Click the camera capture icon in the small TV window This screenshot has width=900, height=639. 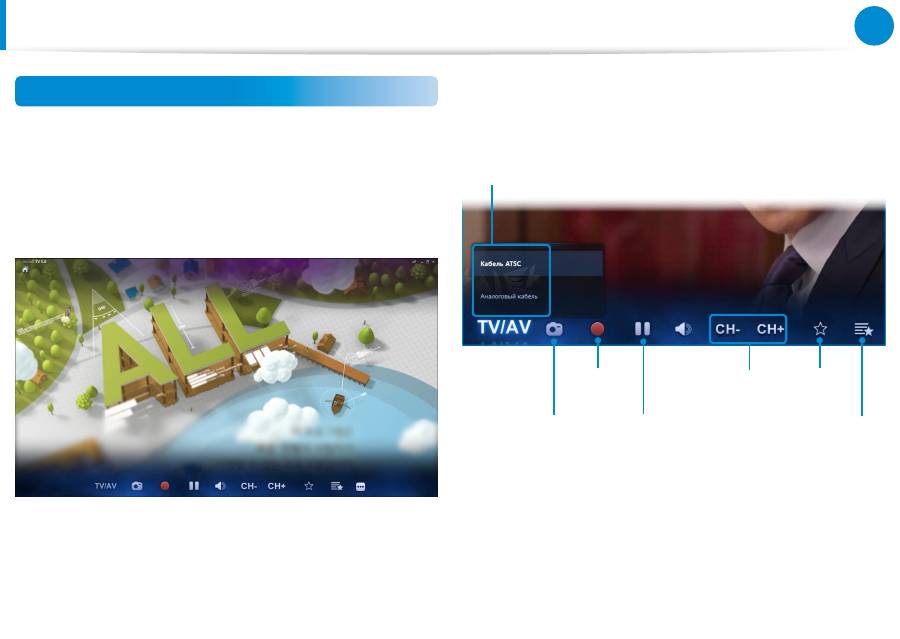[137, 486]
